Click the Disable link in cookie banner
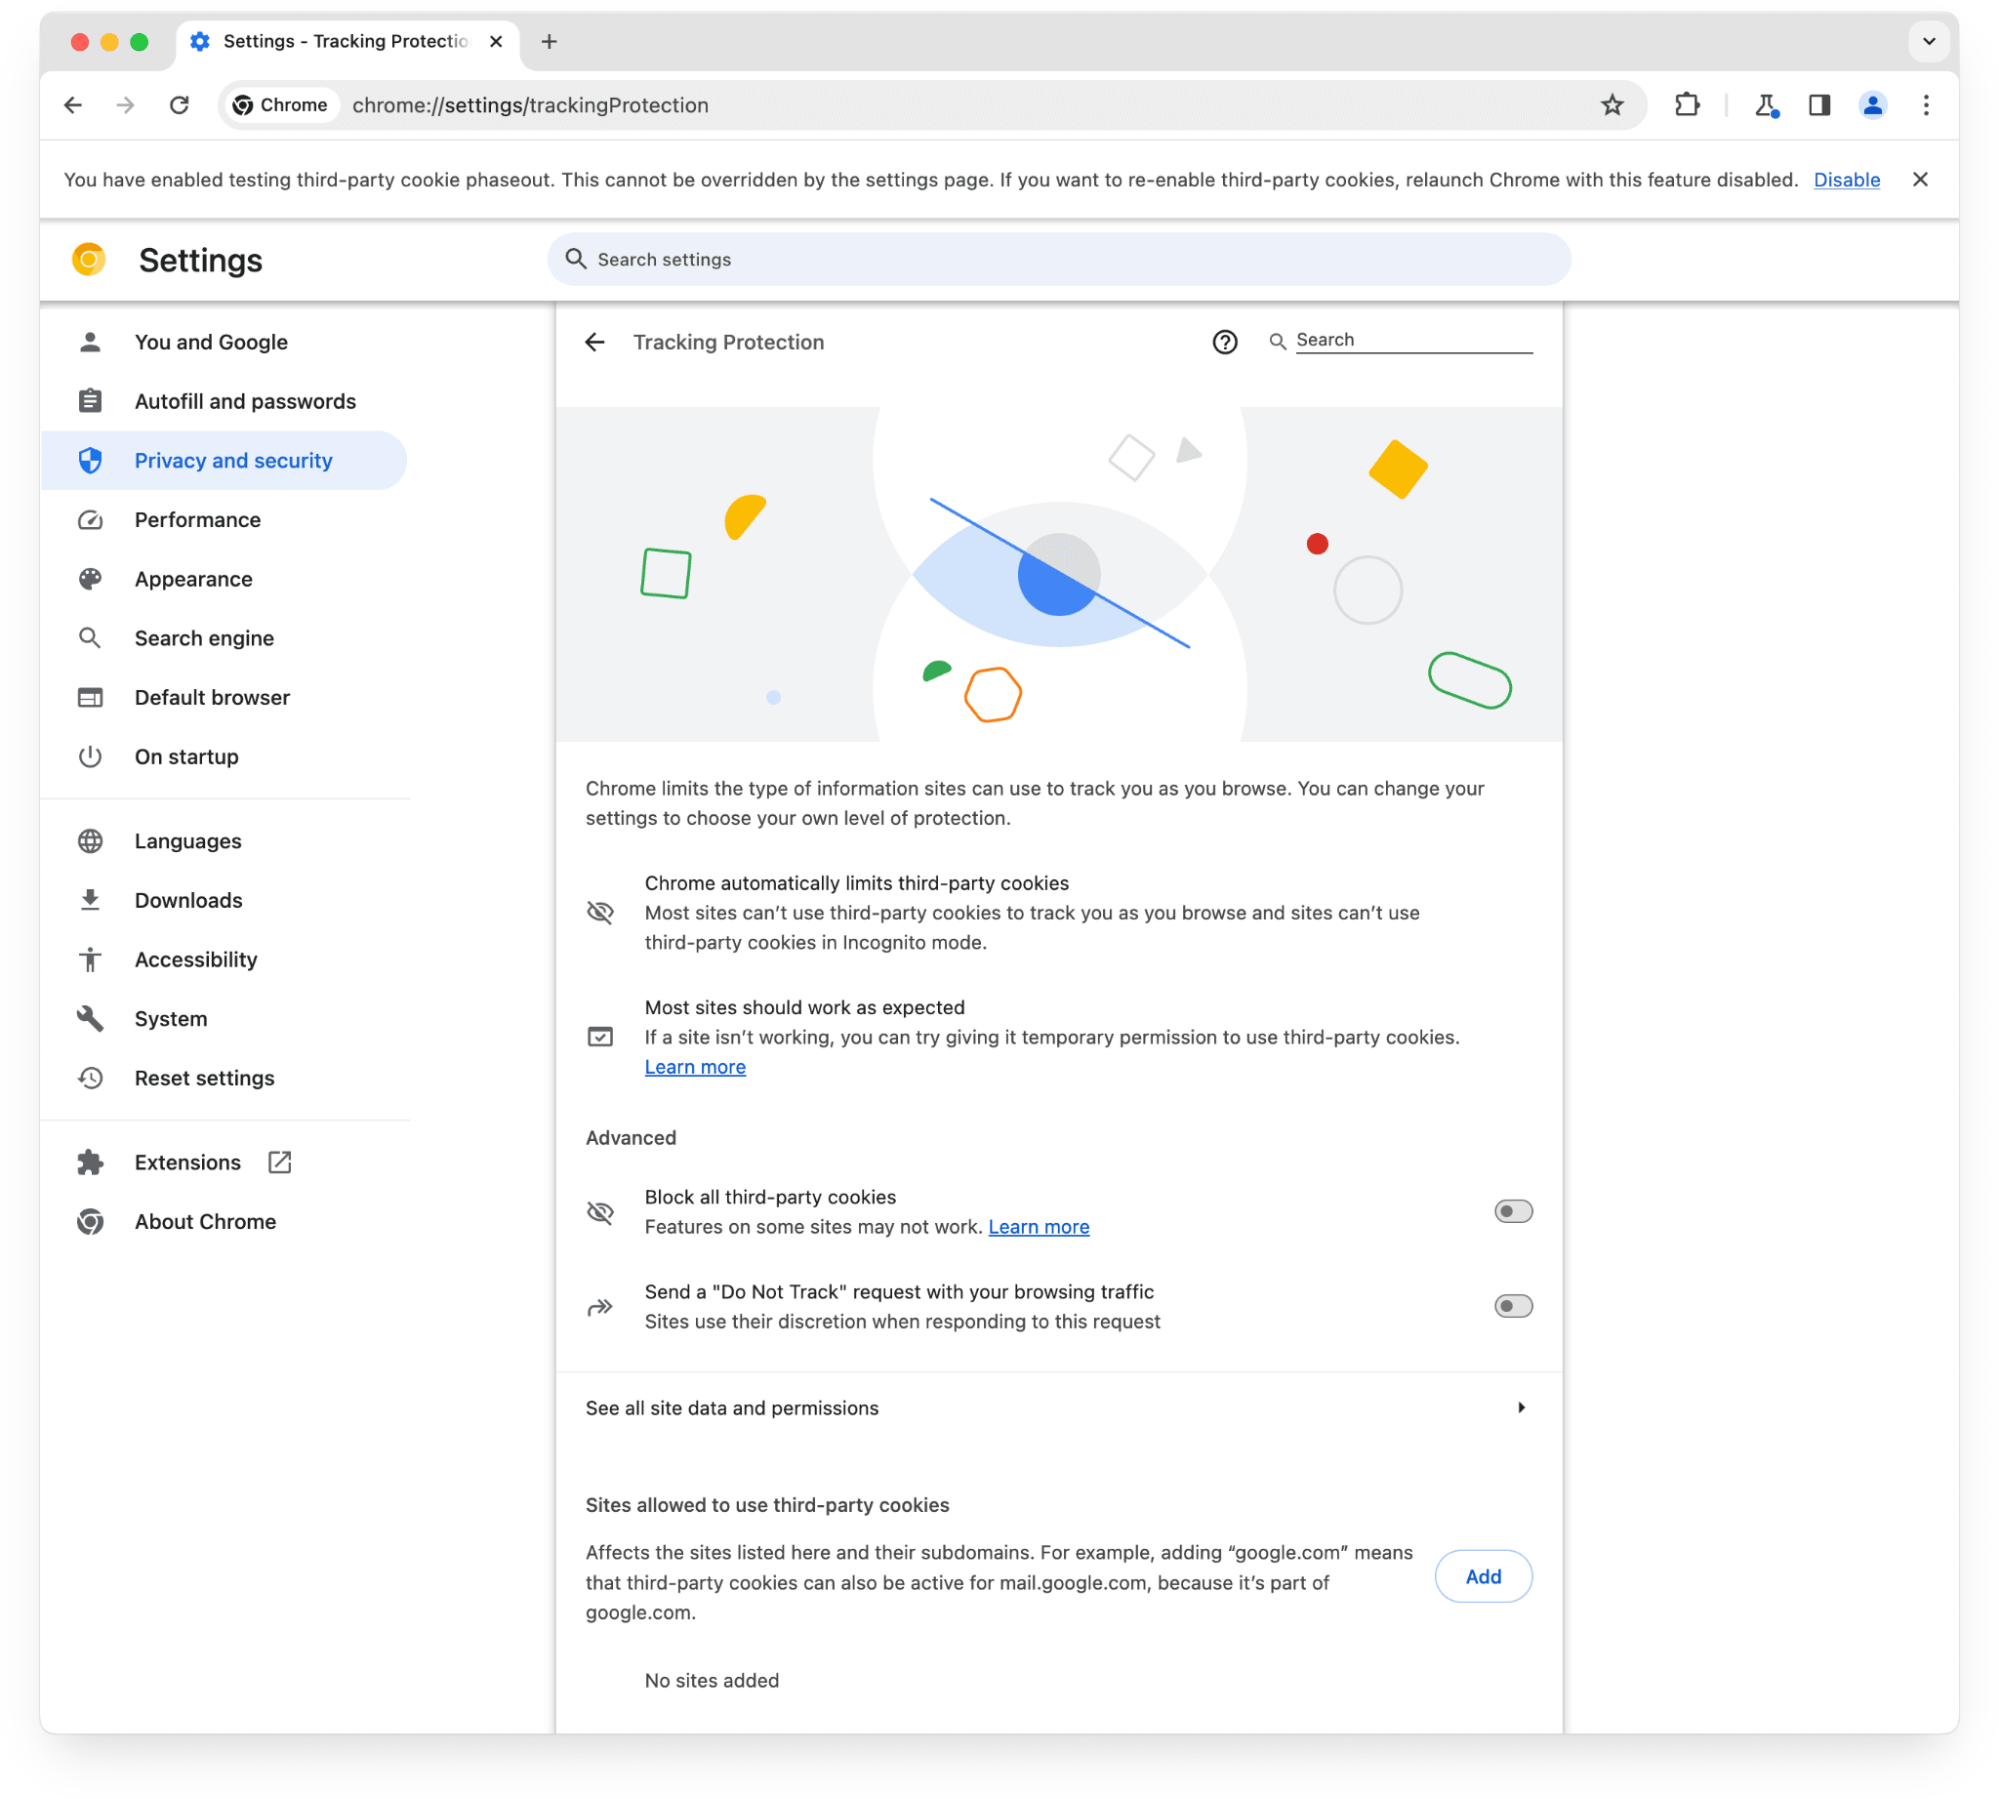1999x1799 pixels. (x=1848, y=179)
